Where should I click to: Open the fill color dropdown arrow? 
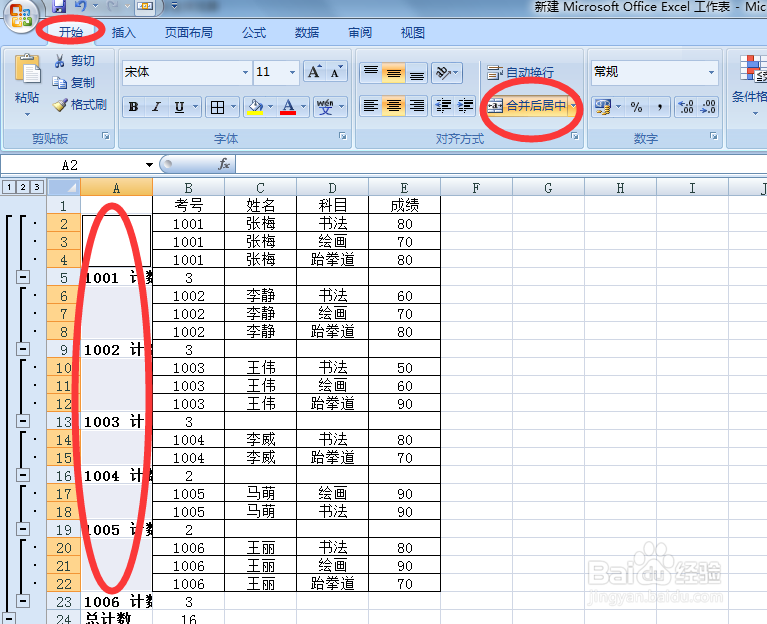pos(271,107)
